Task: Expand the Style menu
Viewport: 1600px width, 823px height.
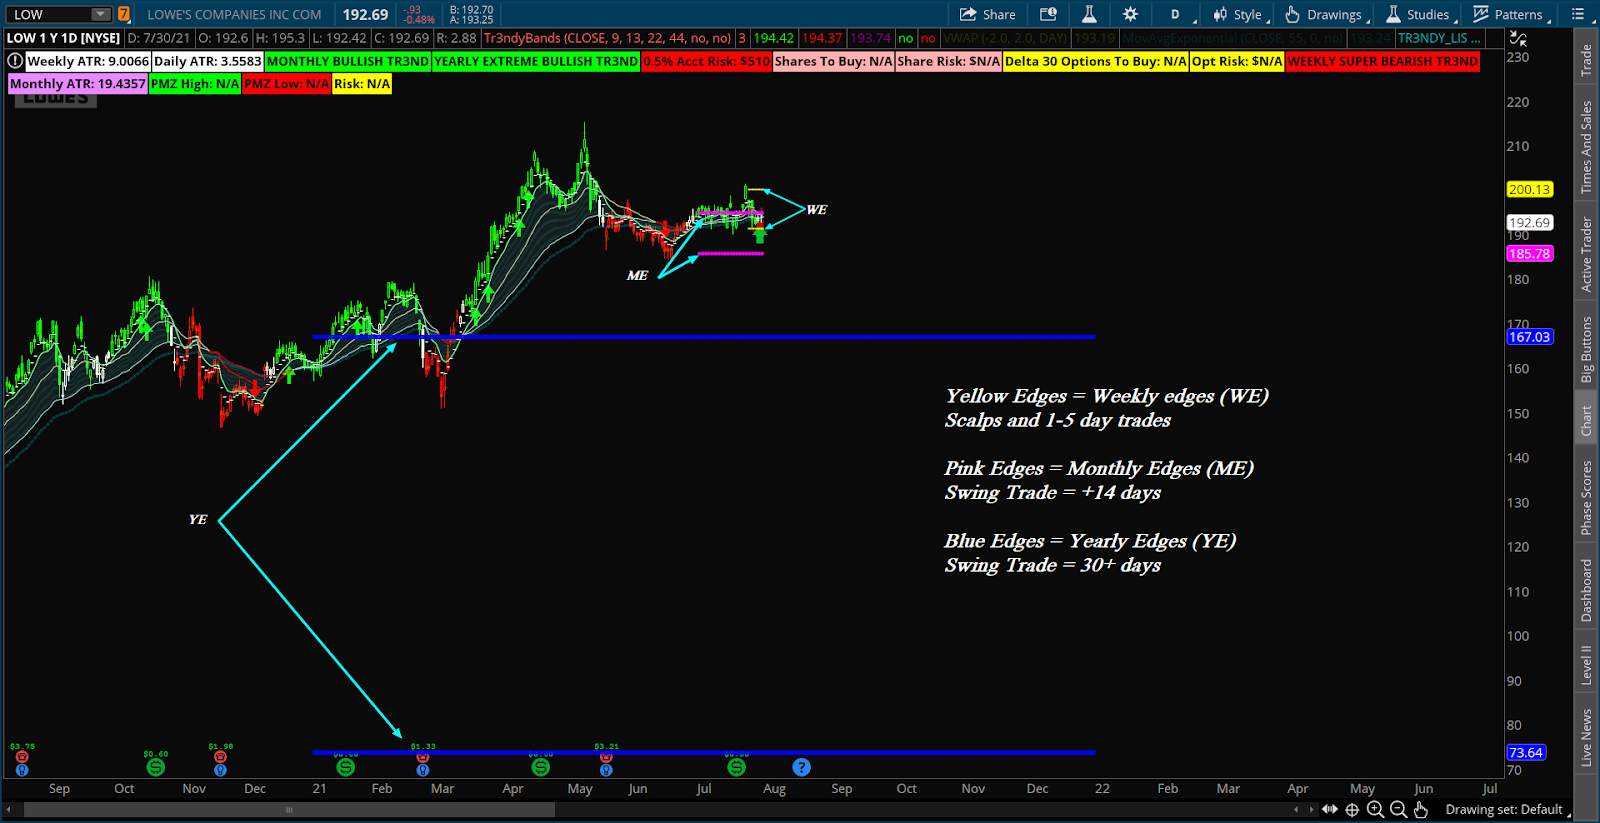Action: click(x=1238, y=14)
